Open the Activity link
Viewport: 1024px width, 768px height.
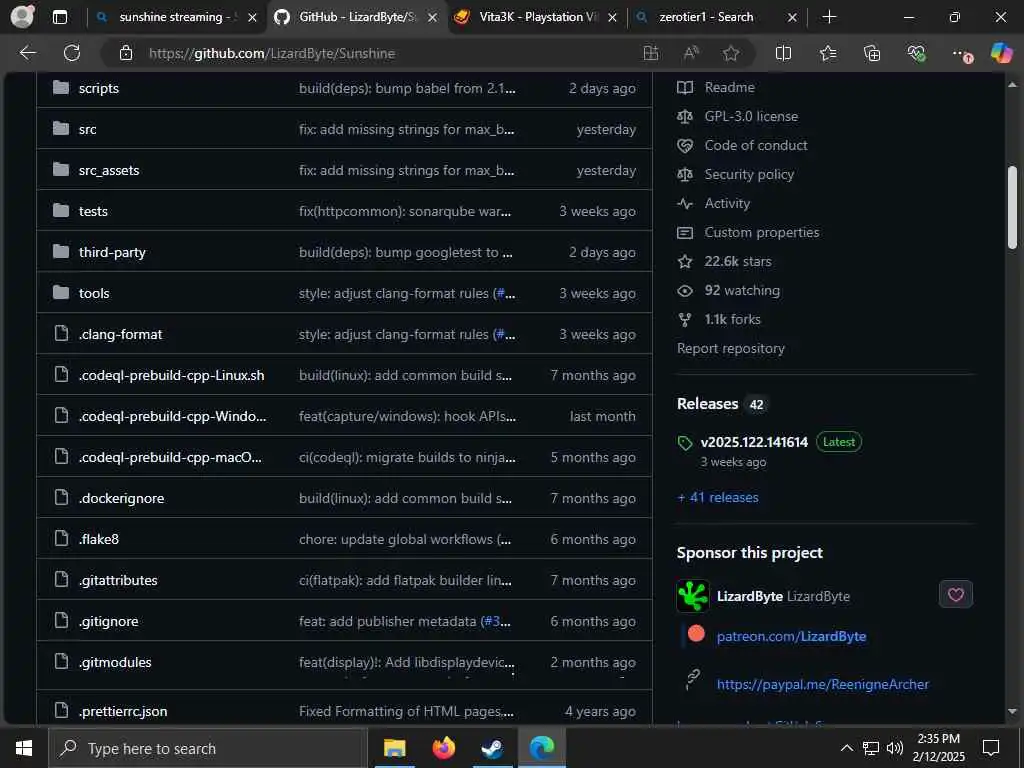pyautogui.click(x=727, y=204)
